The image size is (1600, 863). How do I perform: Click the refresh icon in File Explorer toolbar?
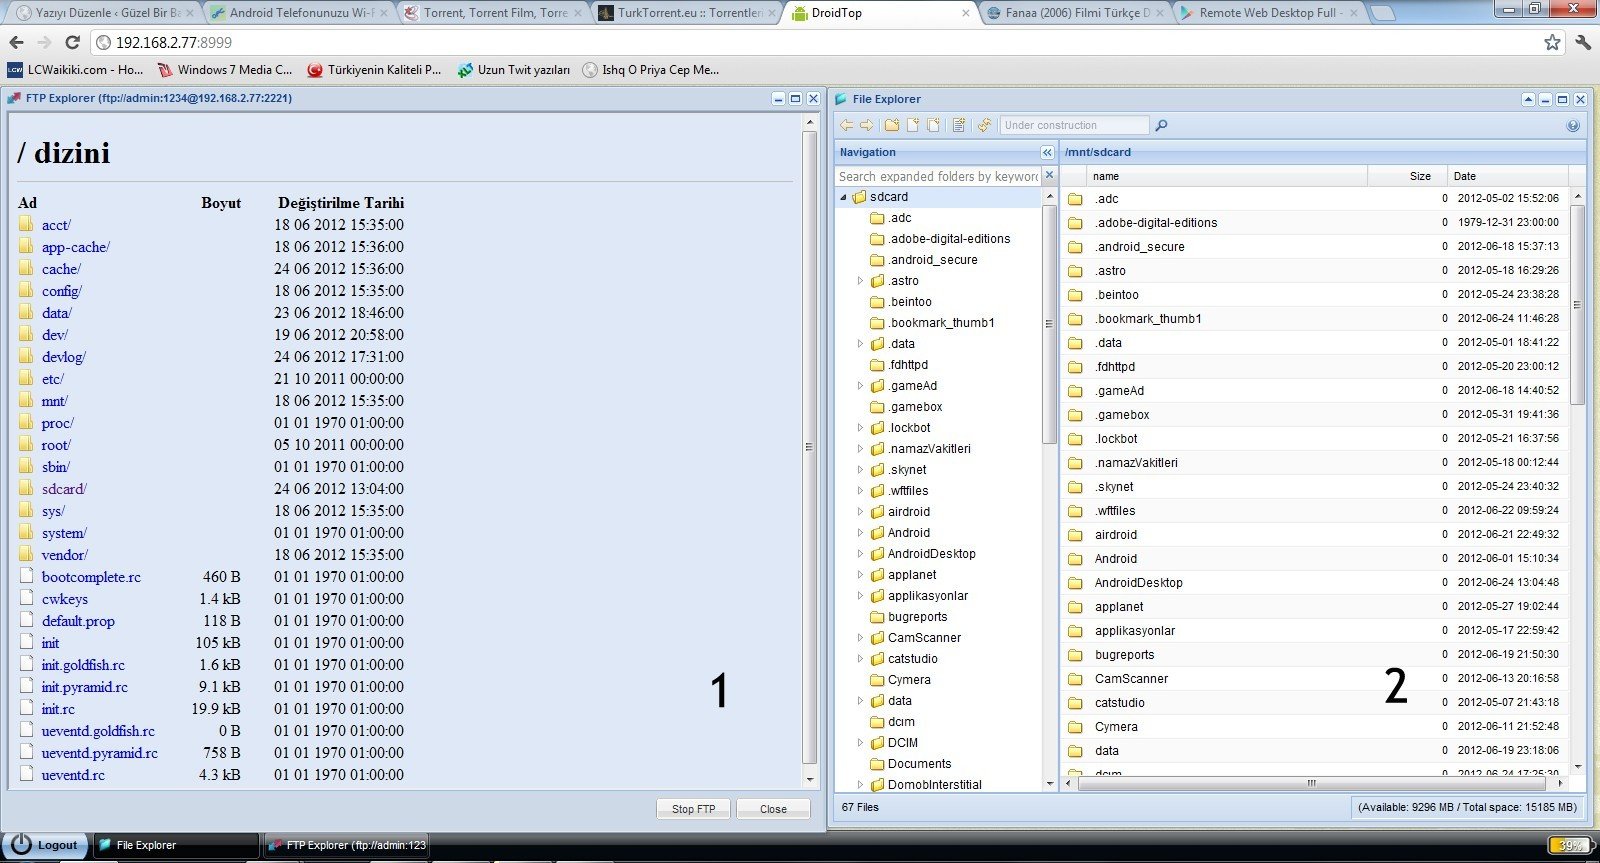[984, 125]
